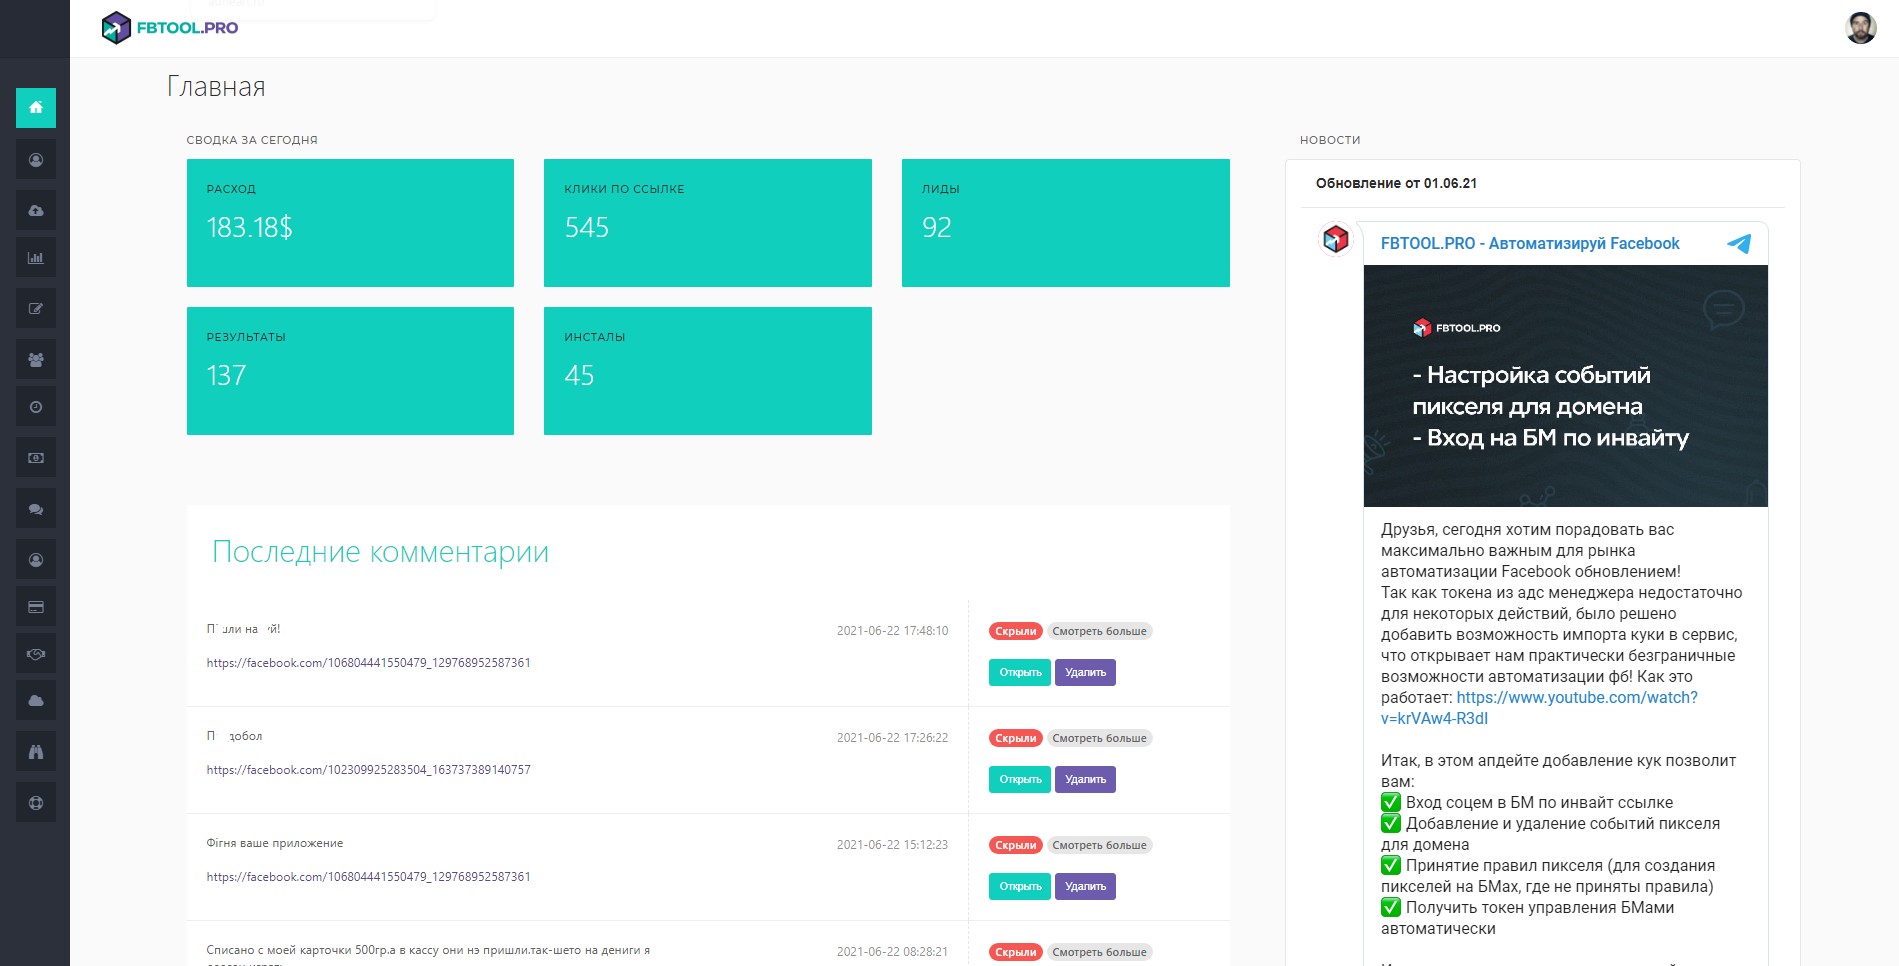1899x966 pixels.
Task: Click Скрыли badge on the 17:48:10 comment
Action: pyautogui.click(x=1016, y=631)
